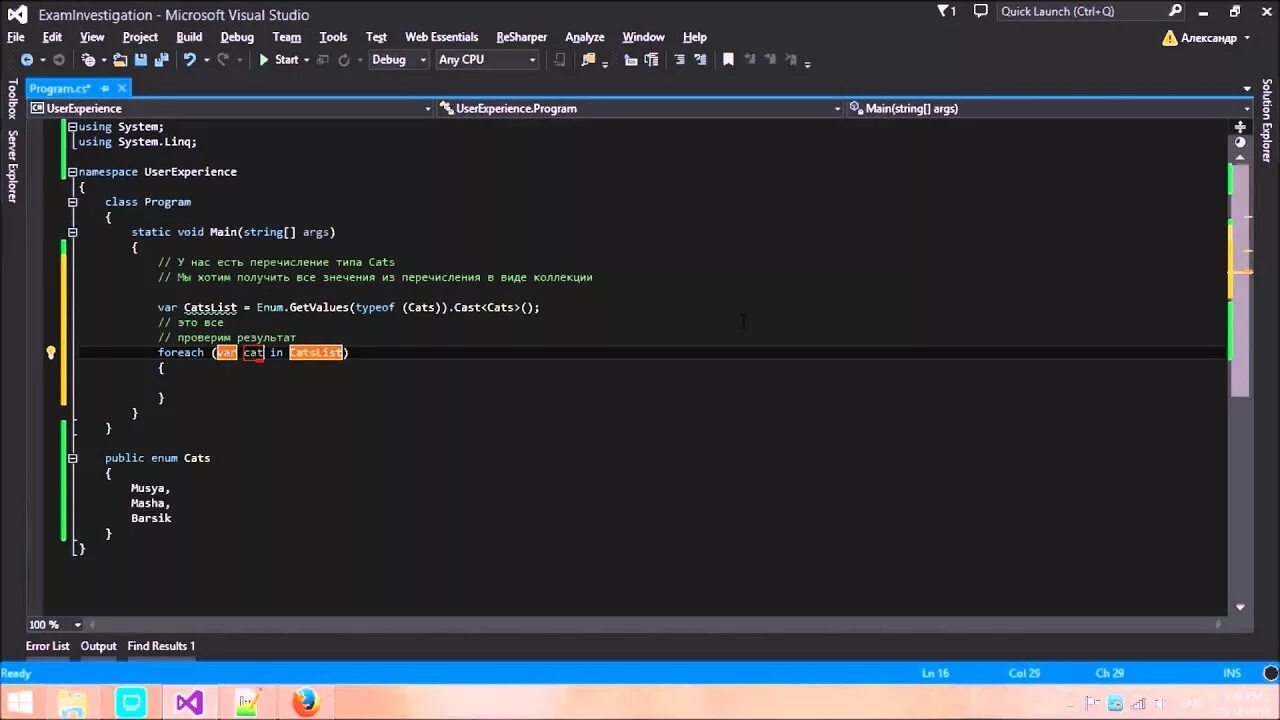Start debugging with the green Start button
The height and width of the screenshot is (720, 1280).
[x=278, y=60]
